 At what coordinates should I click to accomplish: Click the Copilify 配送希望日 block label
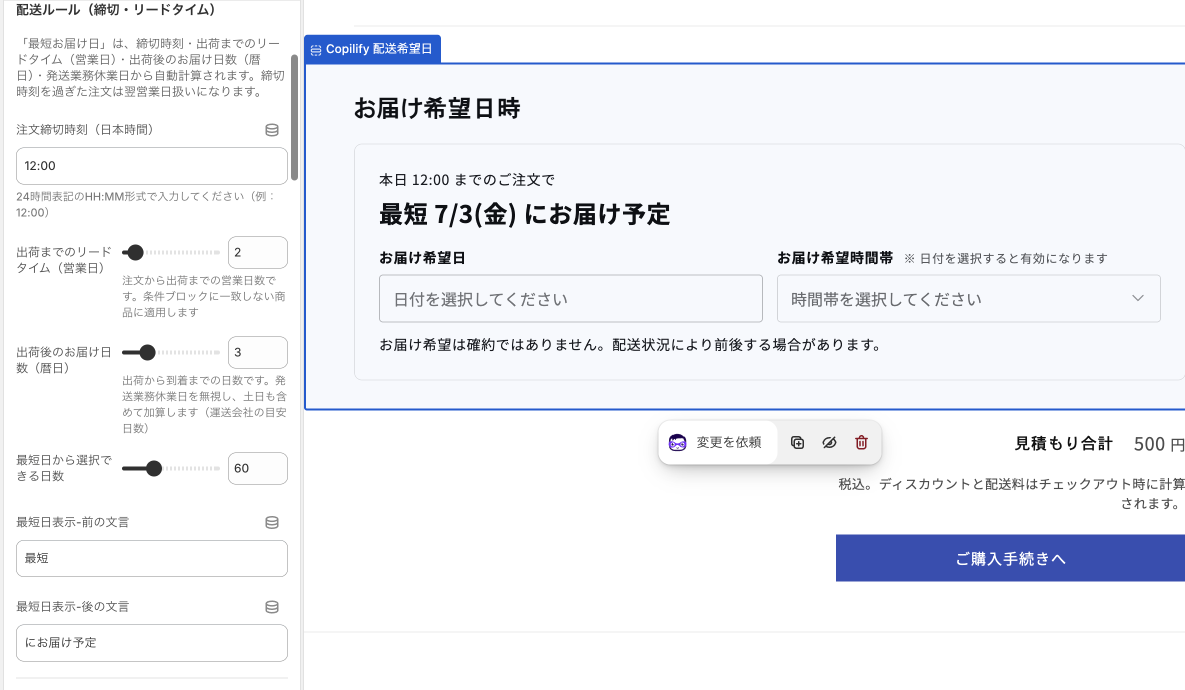coord(373,49)
